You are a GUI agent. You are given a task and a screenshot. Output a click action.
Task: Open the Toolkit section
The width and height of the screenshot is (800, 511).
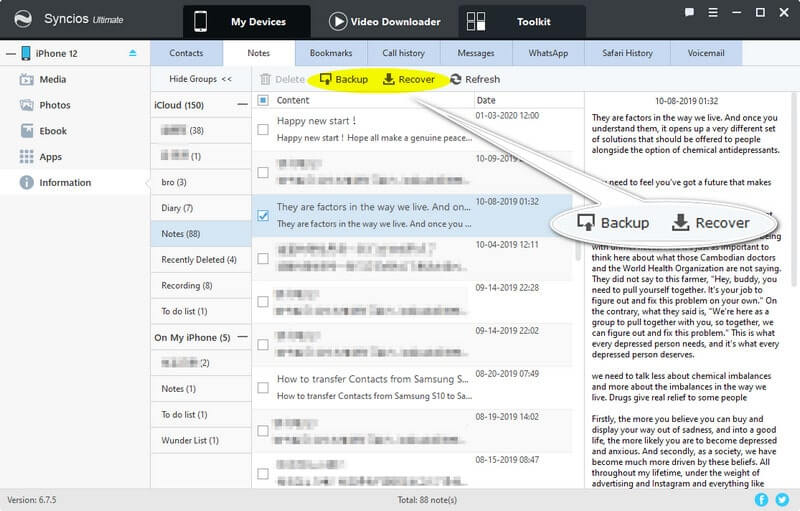coord(521,21)
